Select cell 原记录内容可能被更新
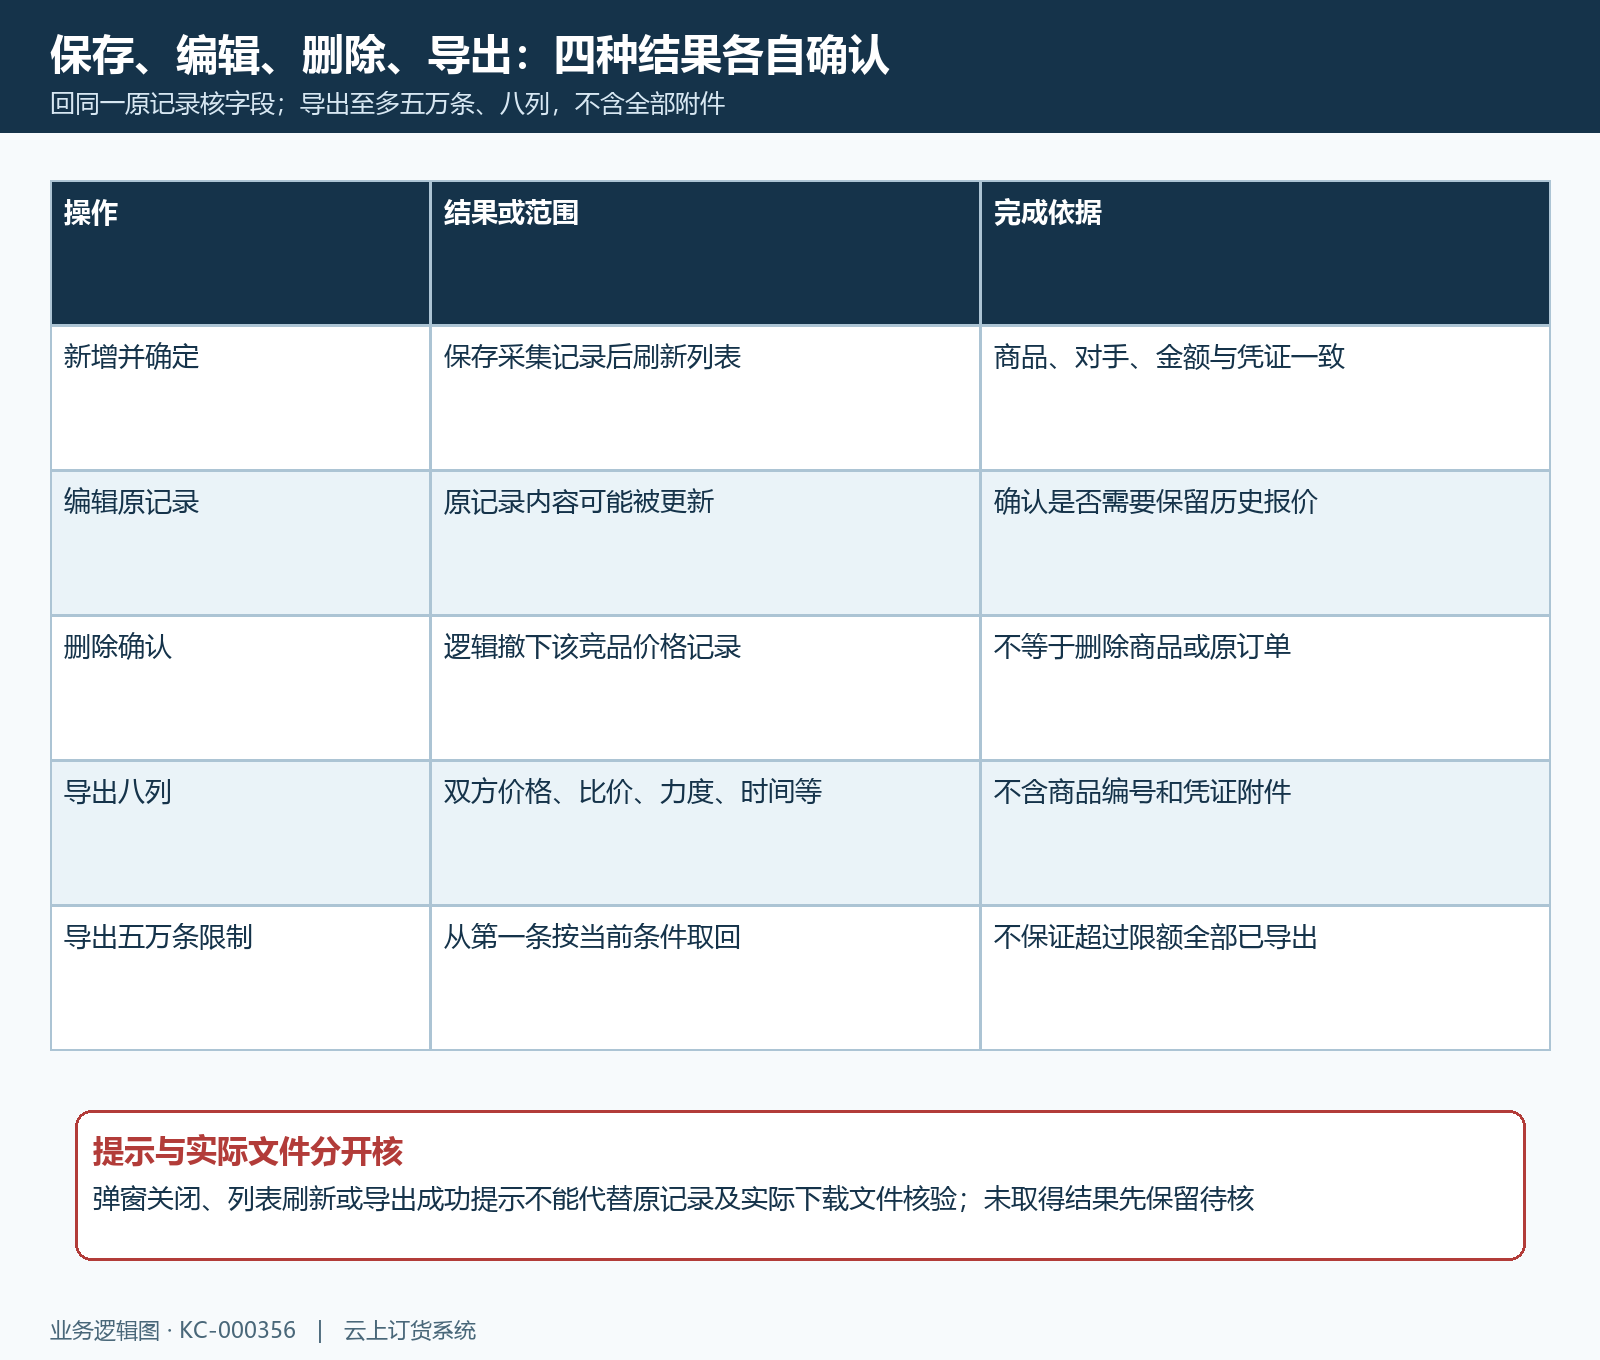The image size is (1600, 1360). 705,543
